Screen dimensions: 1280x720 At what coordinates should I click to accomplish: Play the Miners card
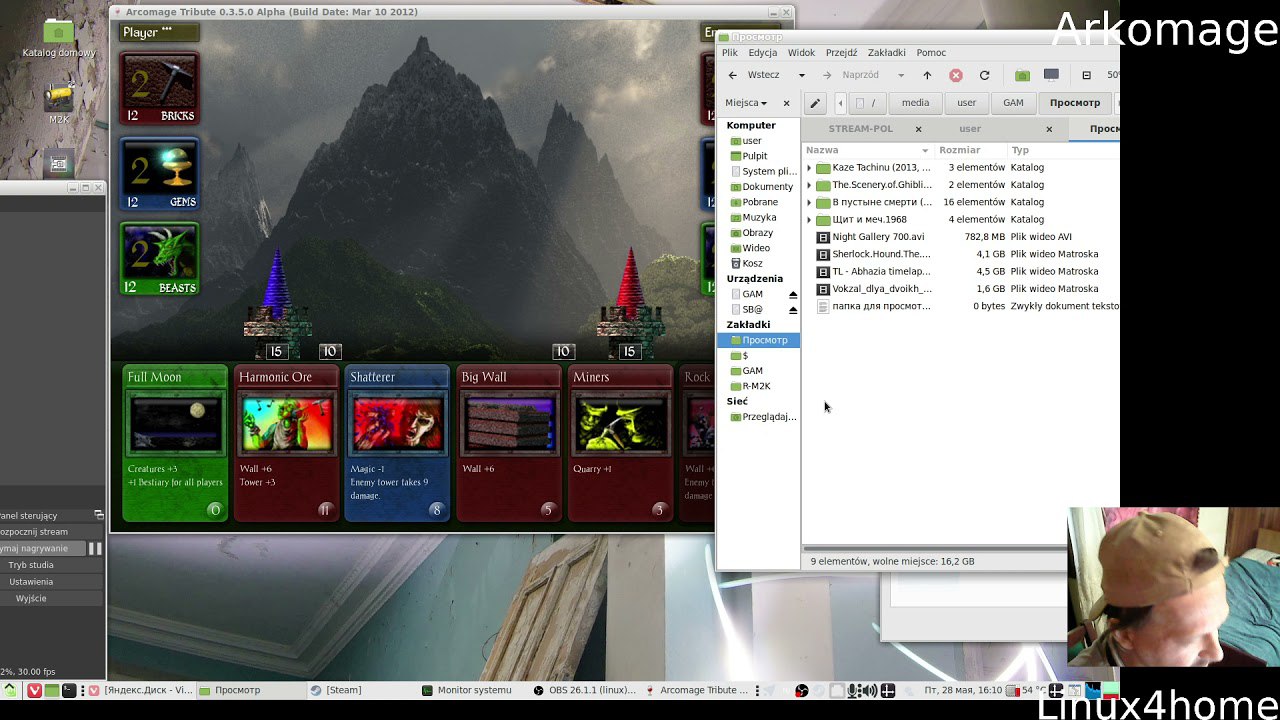620,444
